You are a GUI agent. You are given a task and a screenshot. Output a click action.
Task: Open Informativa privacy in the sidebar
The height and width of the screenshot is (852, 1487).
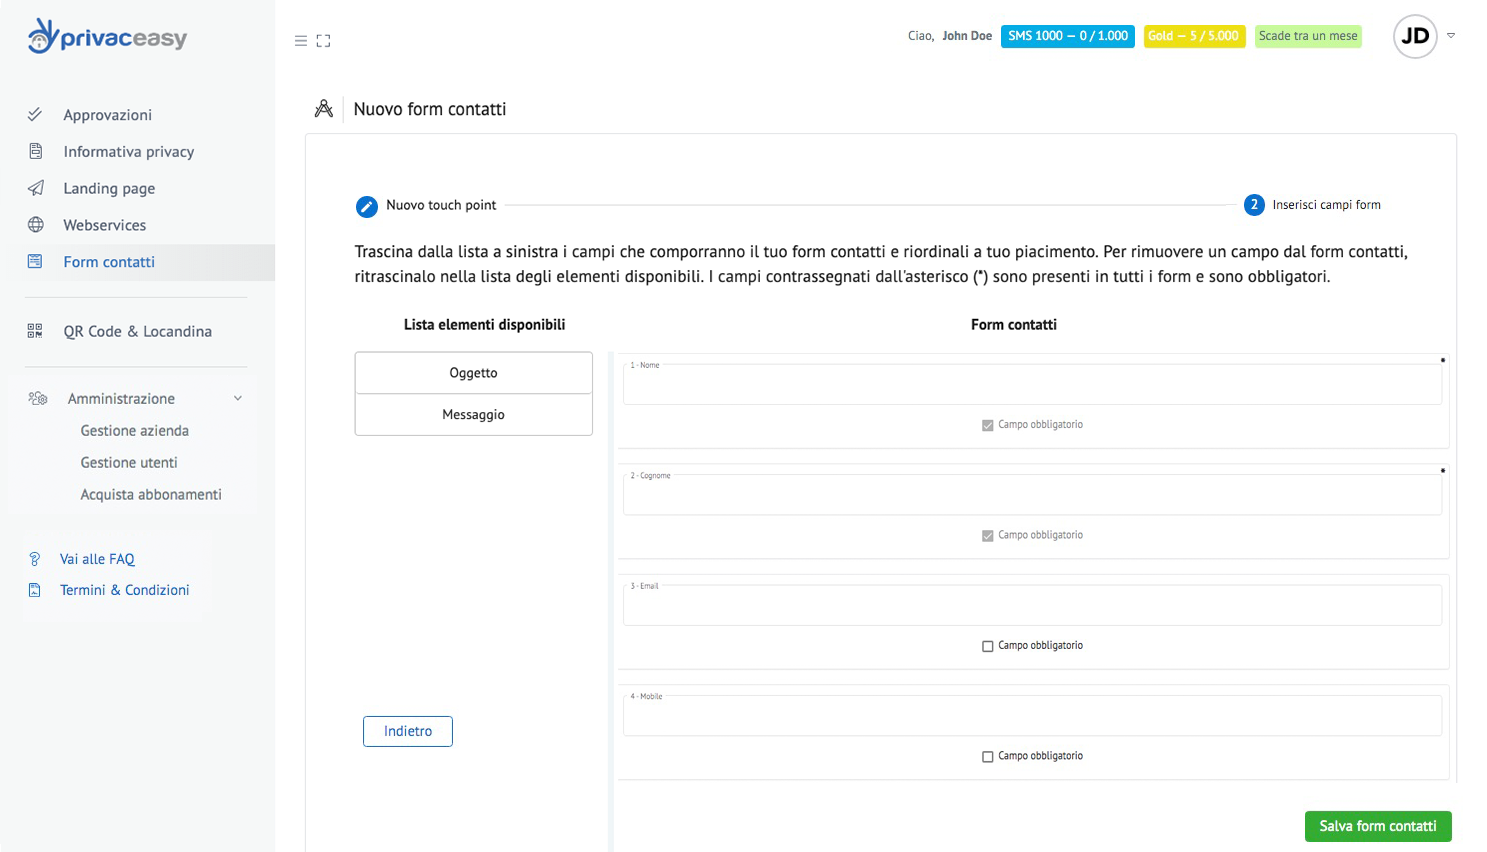click(128, 152)
